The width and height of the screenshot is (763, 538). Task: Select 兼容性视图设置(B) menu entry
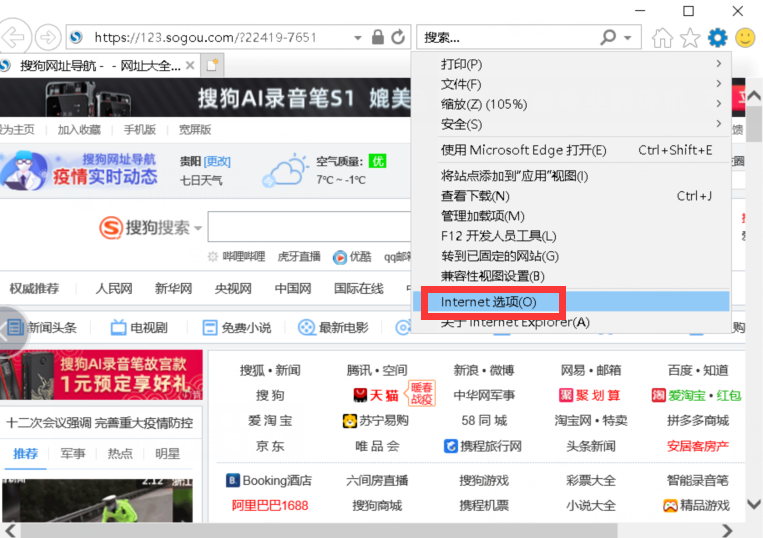[x=492, y=276]
